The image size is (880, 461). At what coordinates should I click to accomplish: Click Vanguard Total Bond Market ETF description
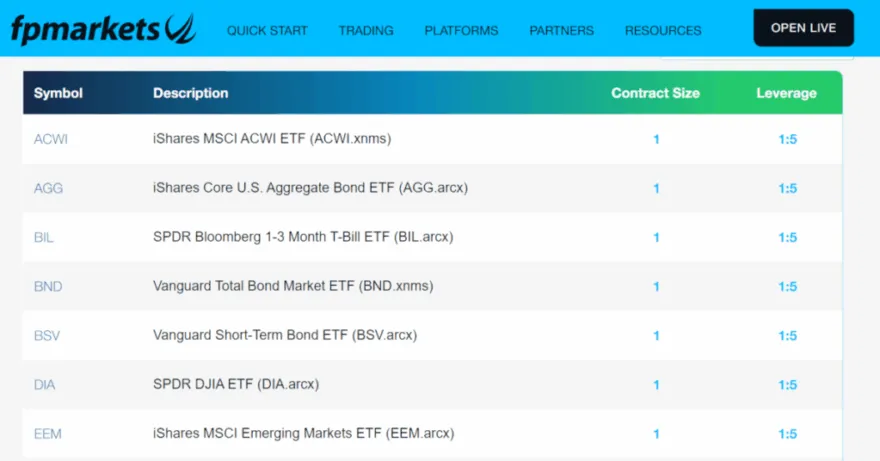[x=293, y=286]
